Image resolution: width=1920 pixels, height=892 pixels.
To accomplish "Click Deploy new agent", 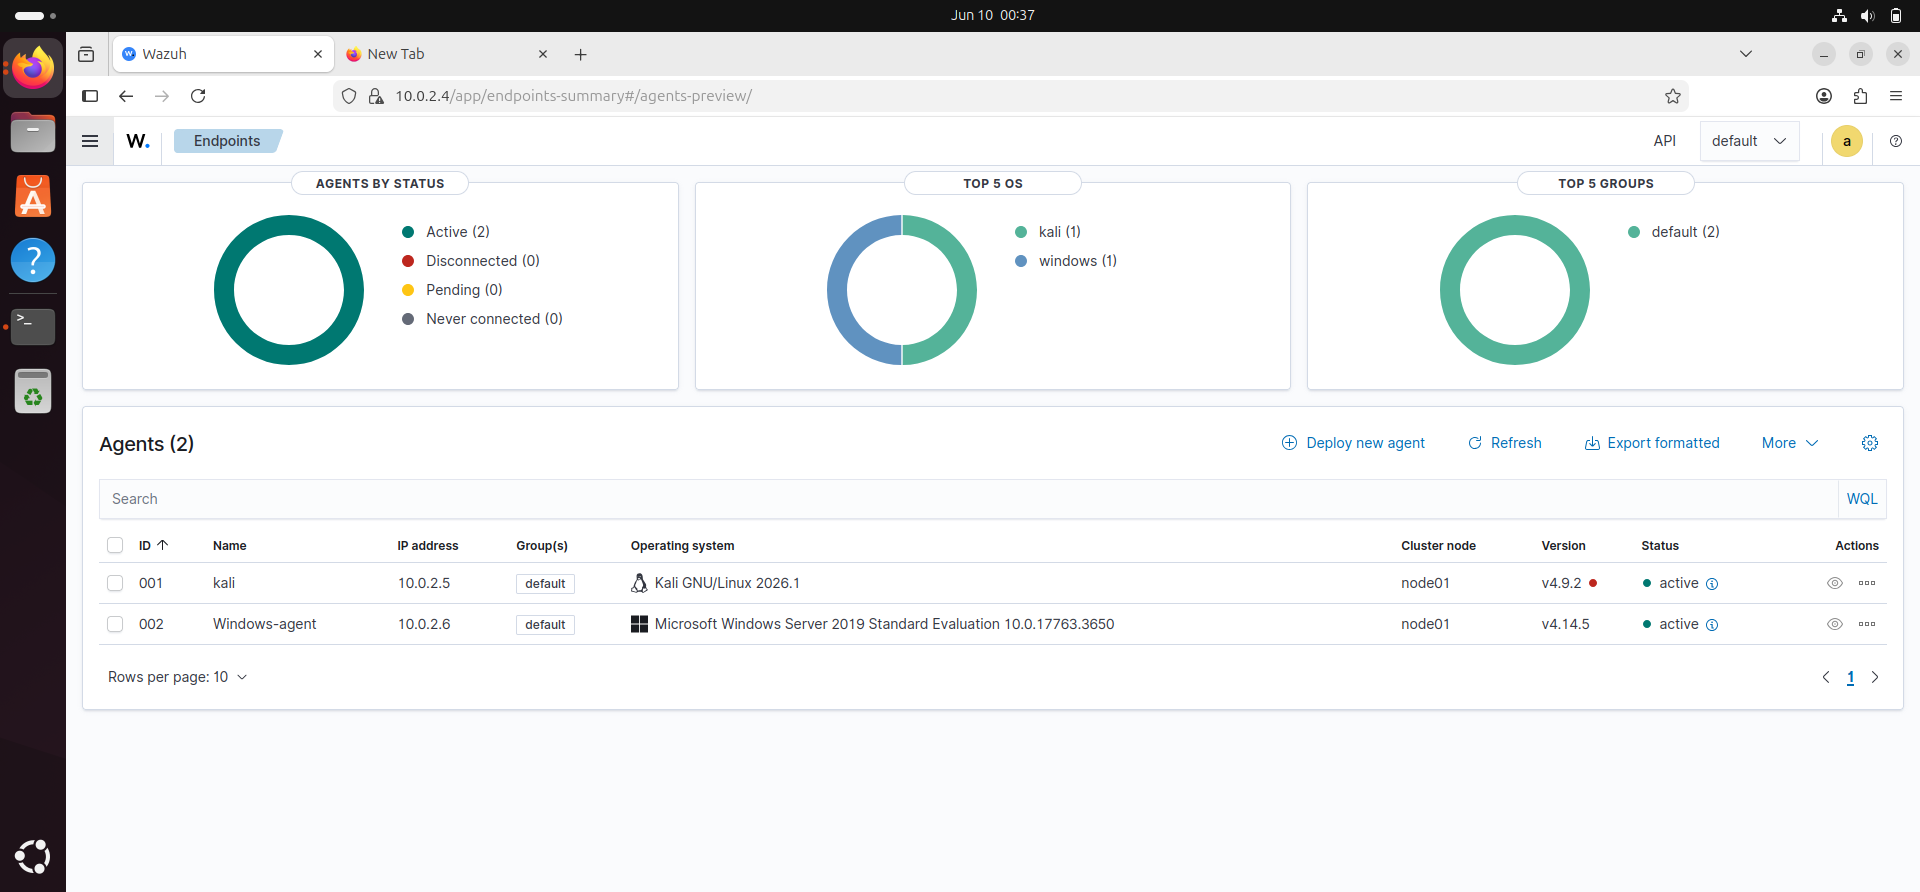I will [1353, 443].
